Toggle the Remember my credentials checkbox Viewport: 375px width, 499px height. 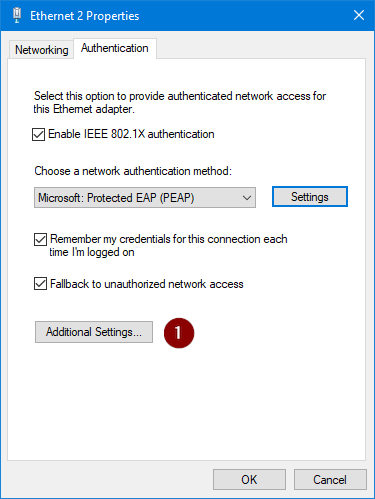click(x=40, y=239)
